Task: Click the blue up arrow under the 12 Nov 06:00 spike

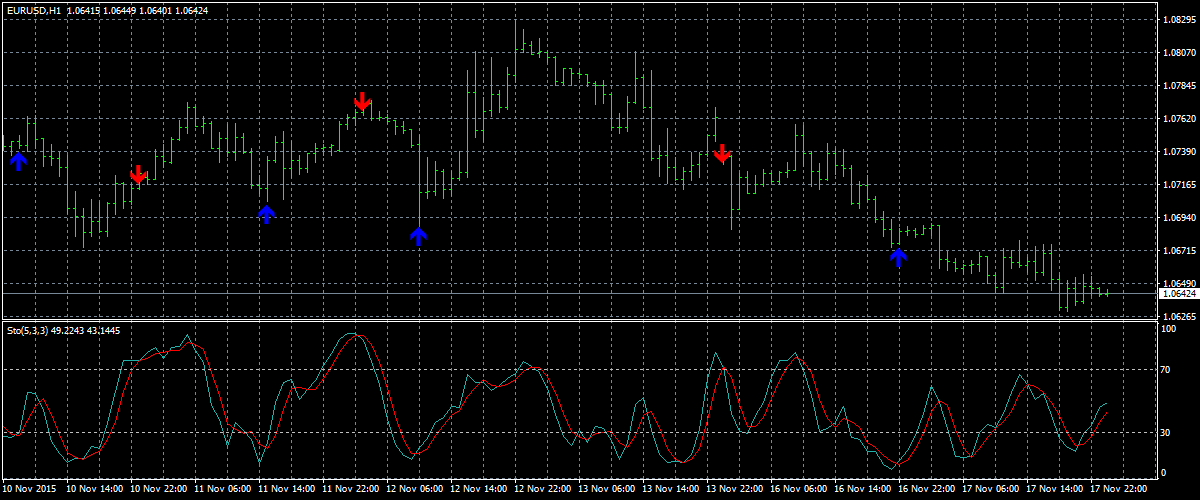Action: [x=419, y=236]
